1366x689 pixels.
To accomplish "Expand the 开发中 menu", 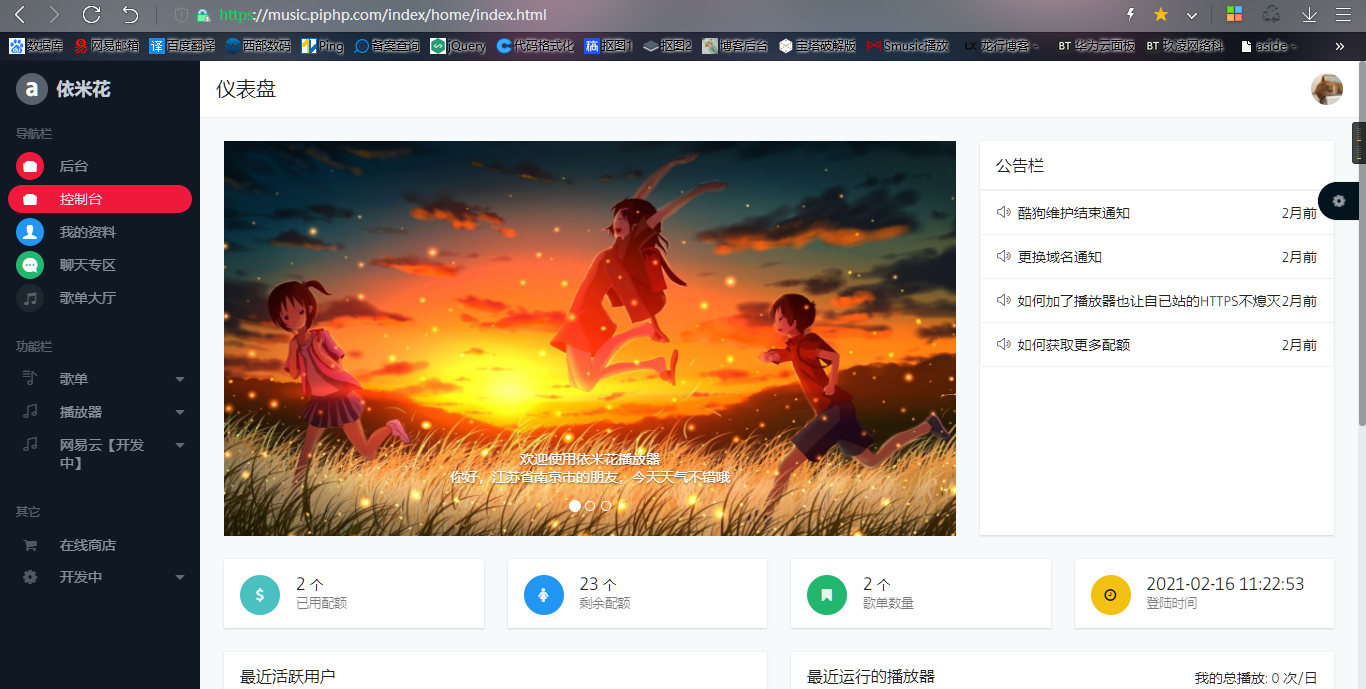I will [x=179, y=577].
